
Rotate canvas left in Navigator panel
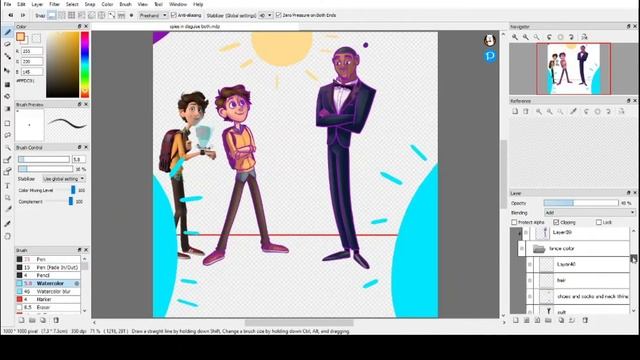pyautogui.click(x=549, y=37)
